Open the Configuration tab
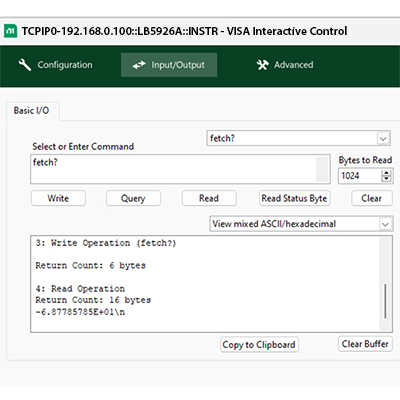The height and width of the screenshot is (400, 400). point(55,65)
